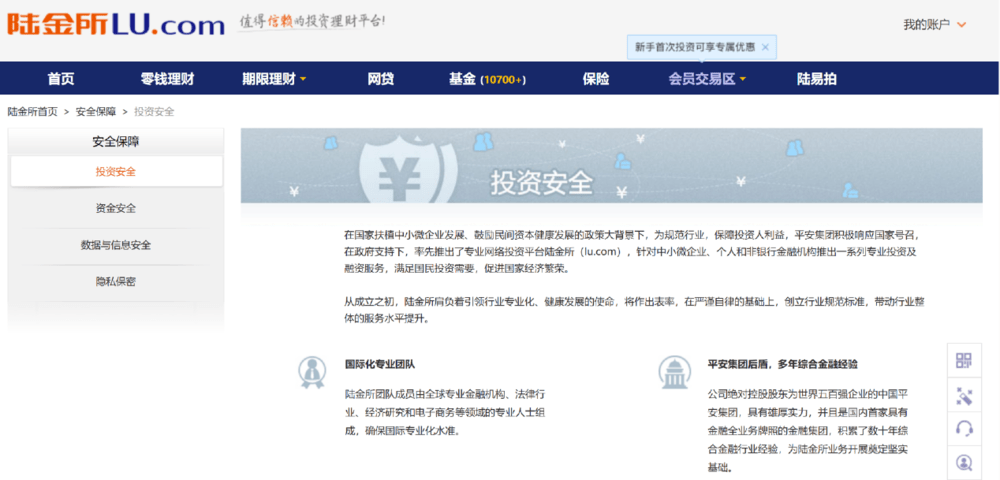Open the QR code floating sidebar icon
This screenshot has width=1000, height=480.
click(964, 361)
